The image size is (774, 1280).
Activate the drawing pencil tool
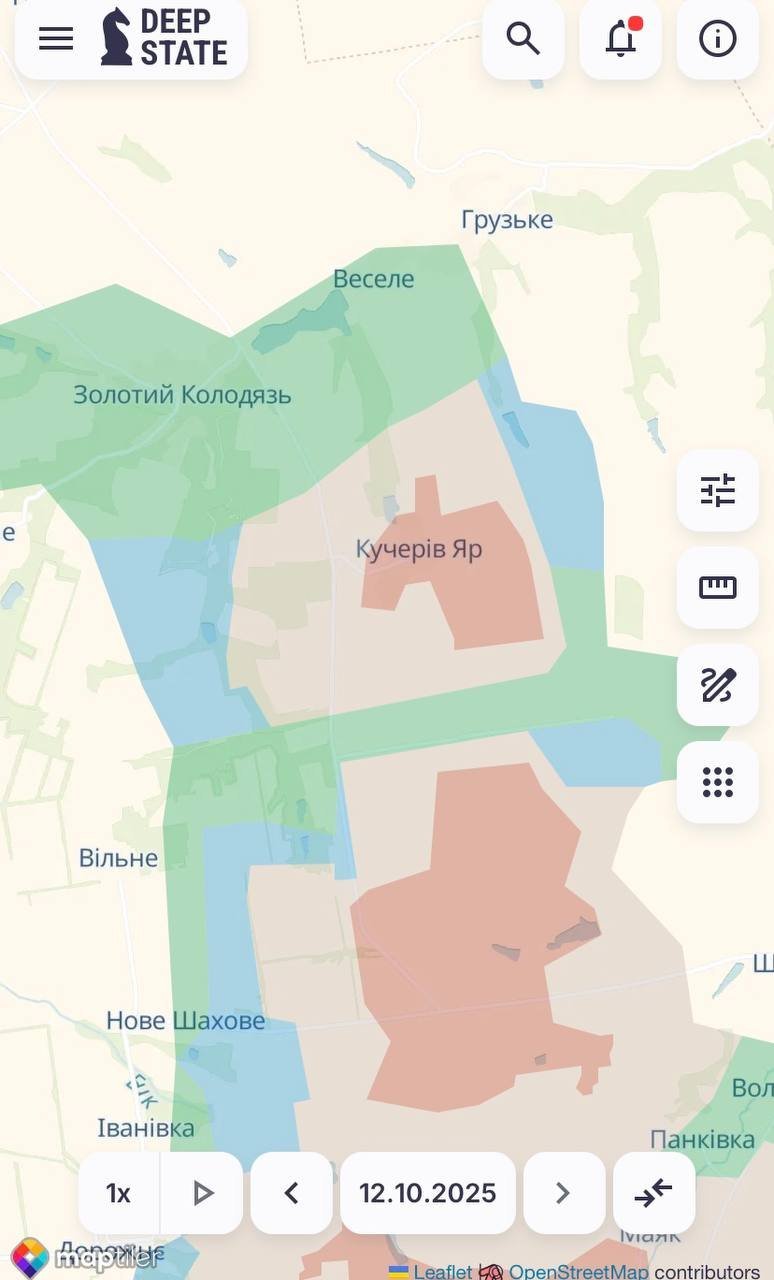click(x=718, y=685)
